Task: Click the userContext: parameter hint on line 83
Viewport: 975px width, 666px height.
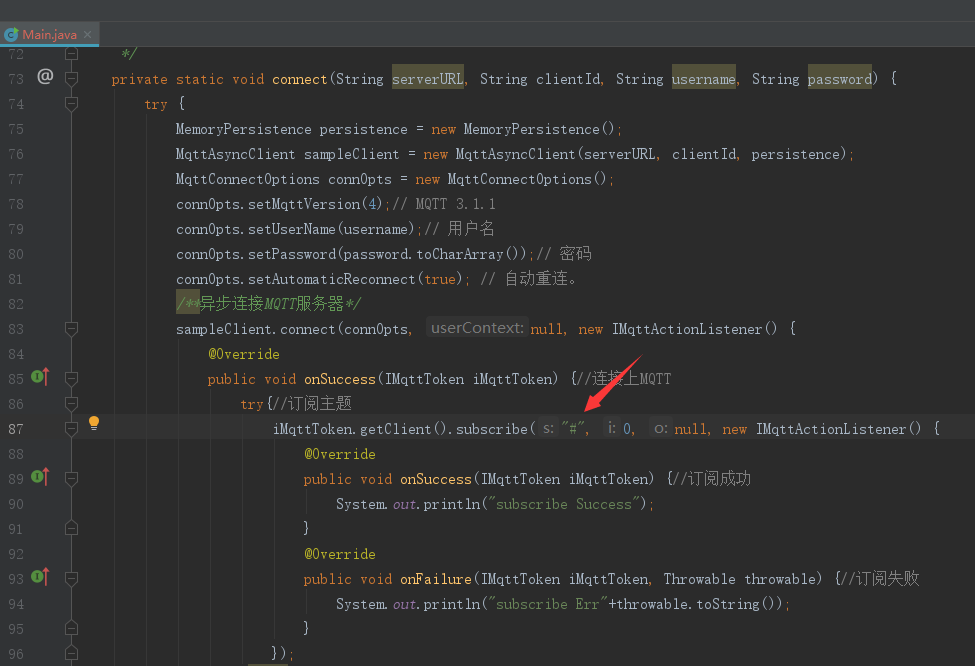Action: tap(477, 328)
